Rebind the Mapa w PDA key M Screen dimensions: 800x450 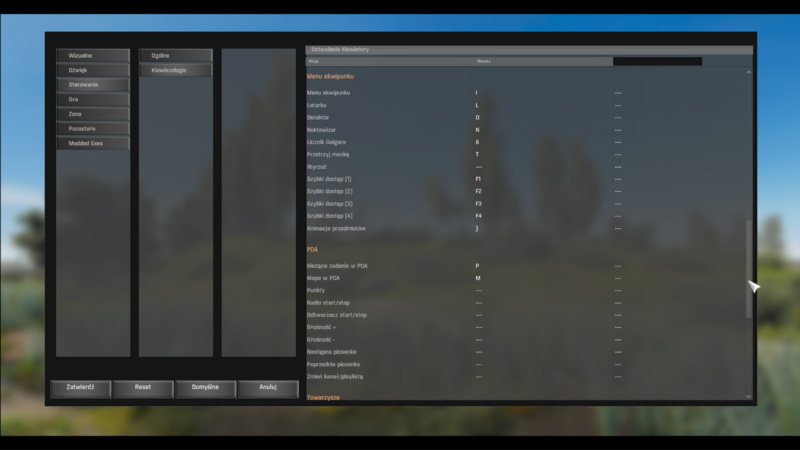click(478, 278)
